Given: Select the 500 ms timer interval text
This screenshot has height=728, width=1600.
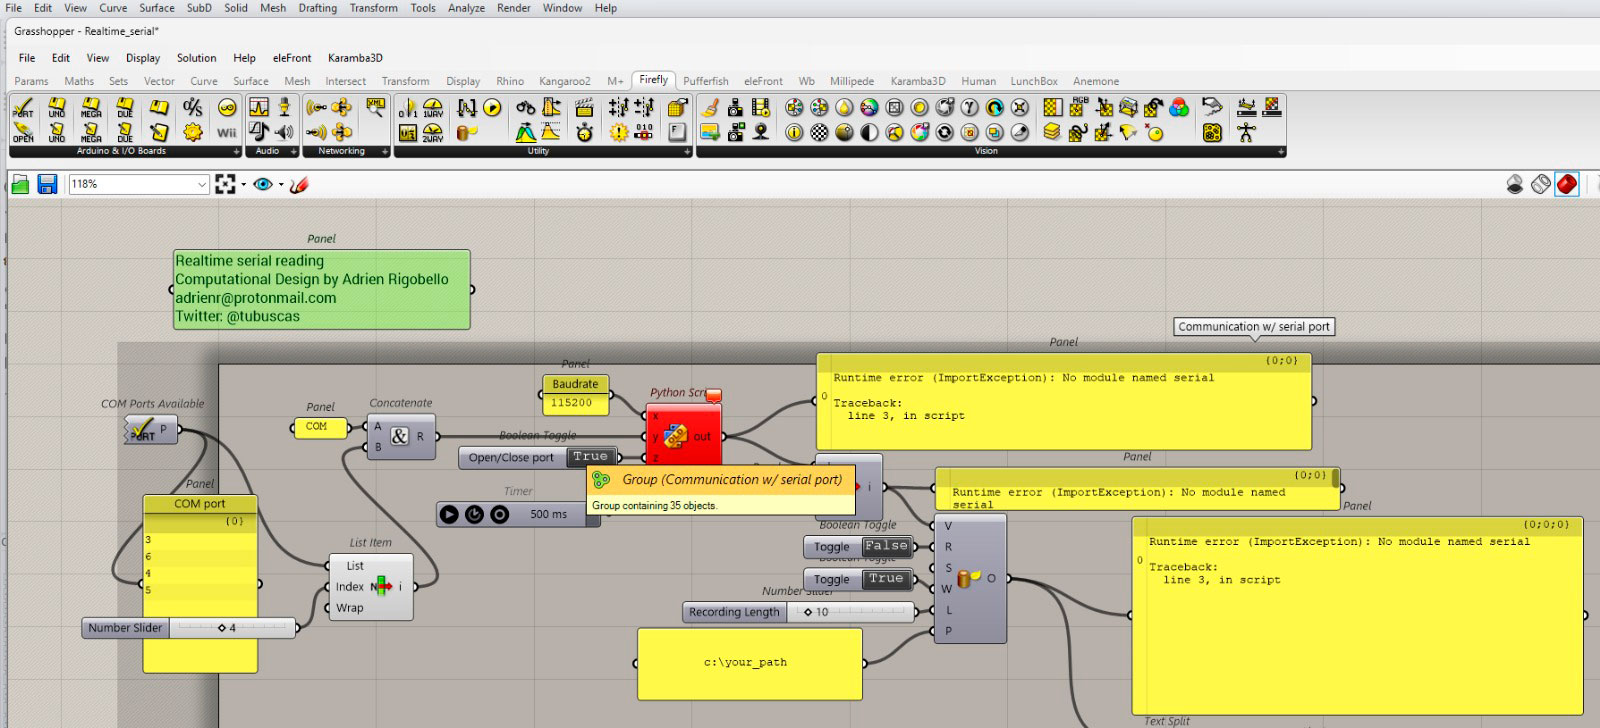Looking at the screenshot, I should pyautogui.click(x=548, y=514).
